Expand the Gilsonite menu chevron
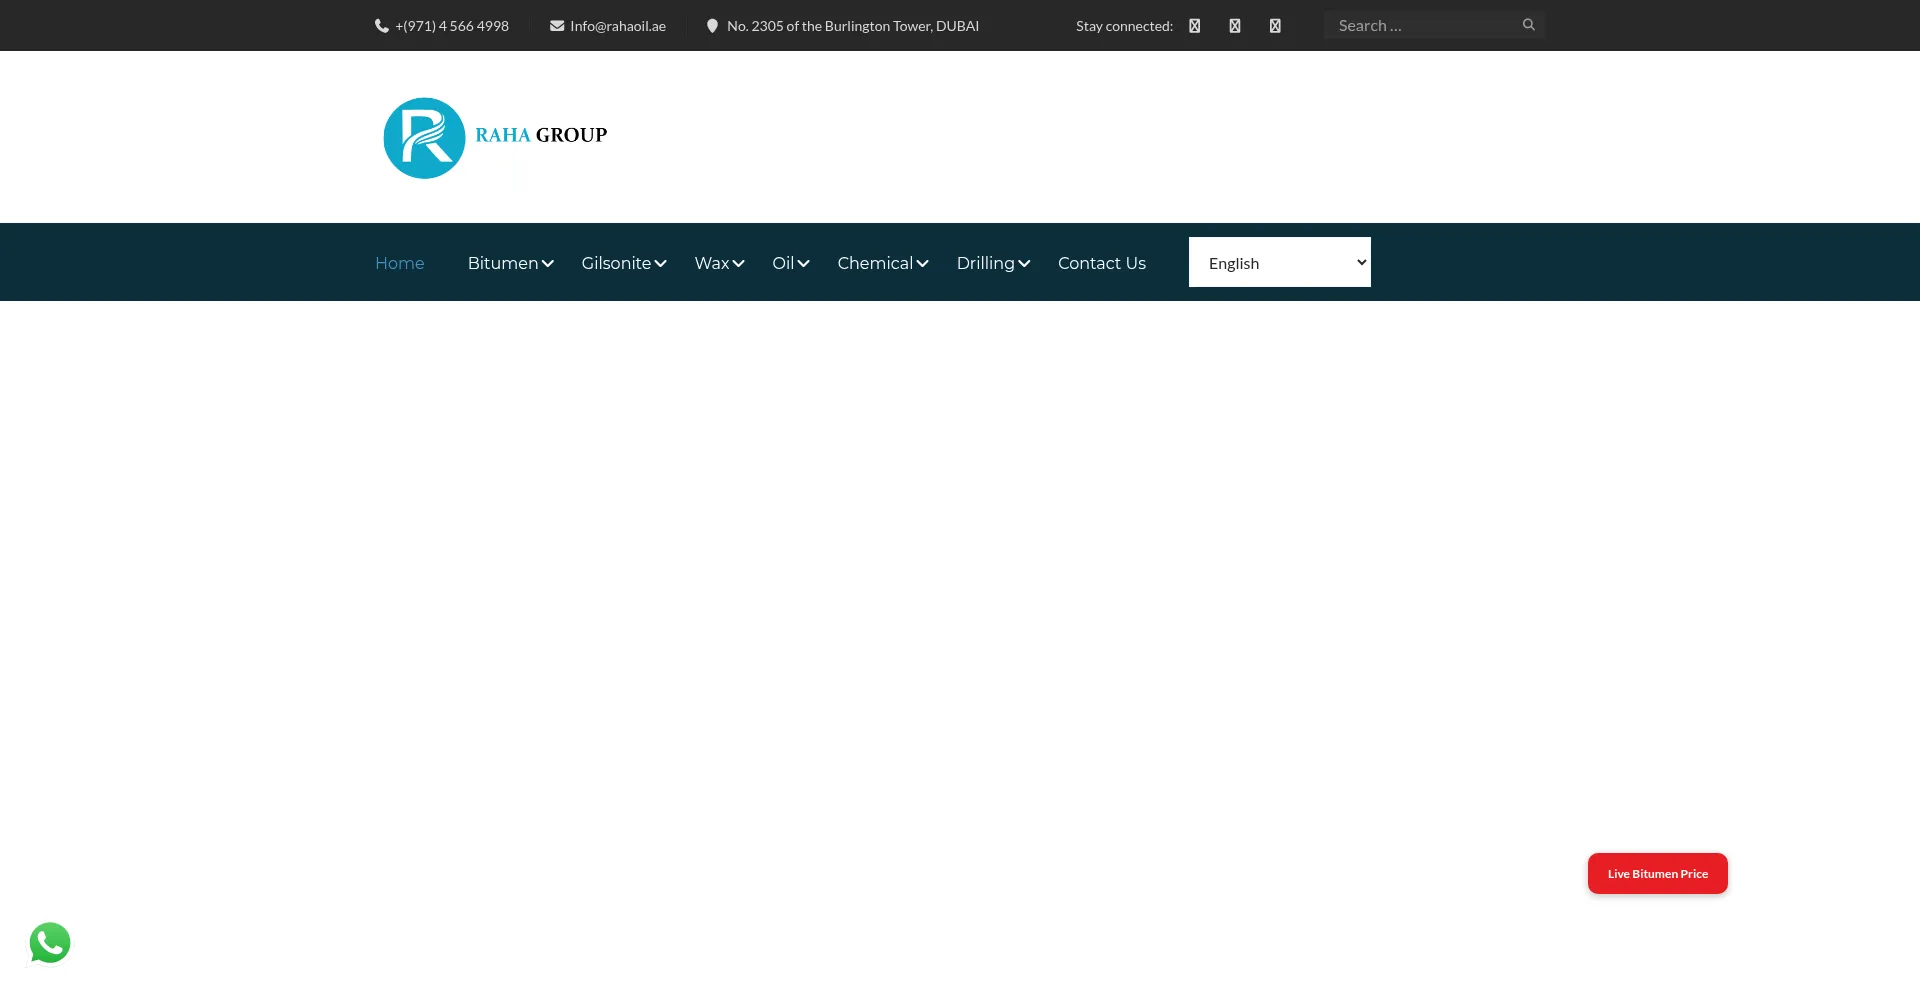The width and height of the screenshot is (1920, 993). [x=661, y=264]
